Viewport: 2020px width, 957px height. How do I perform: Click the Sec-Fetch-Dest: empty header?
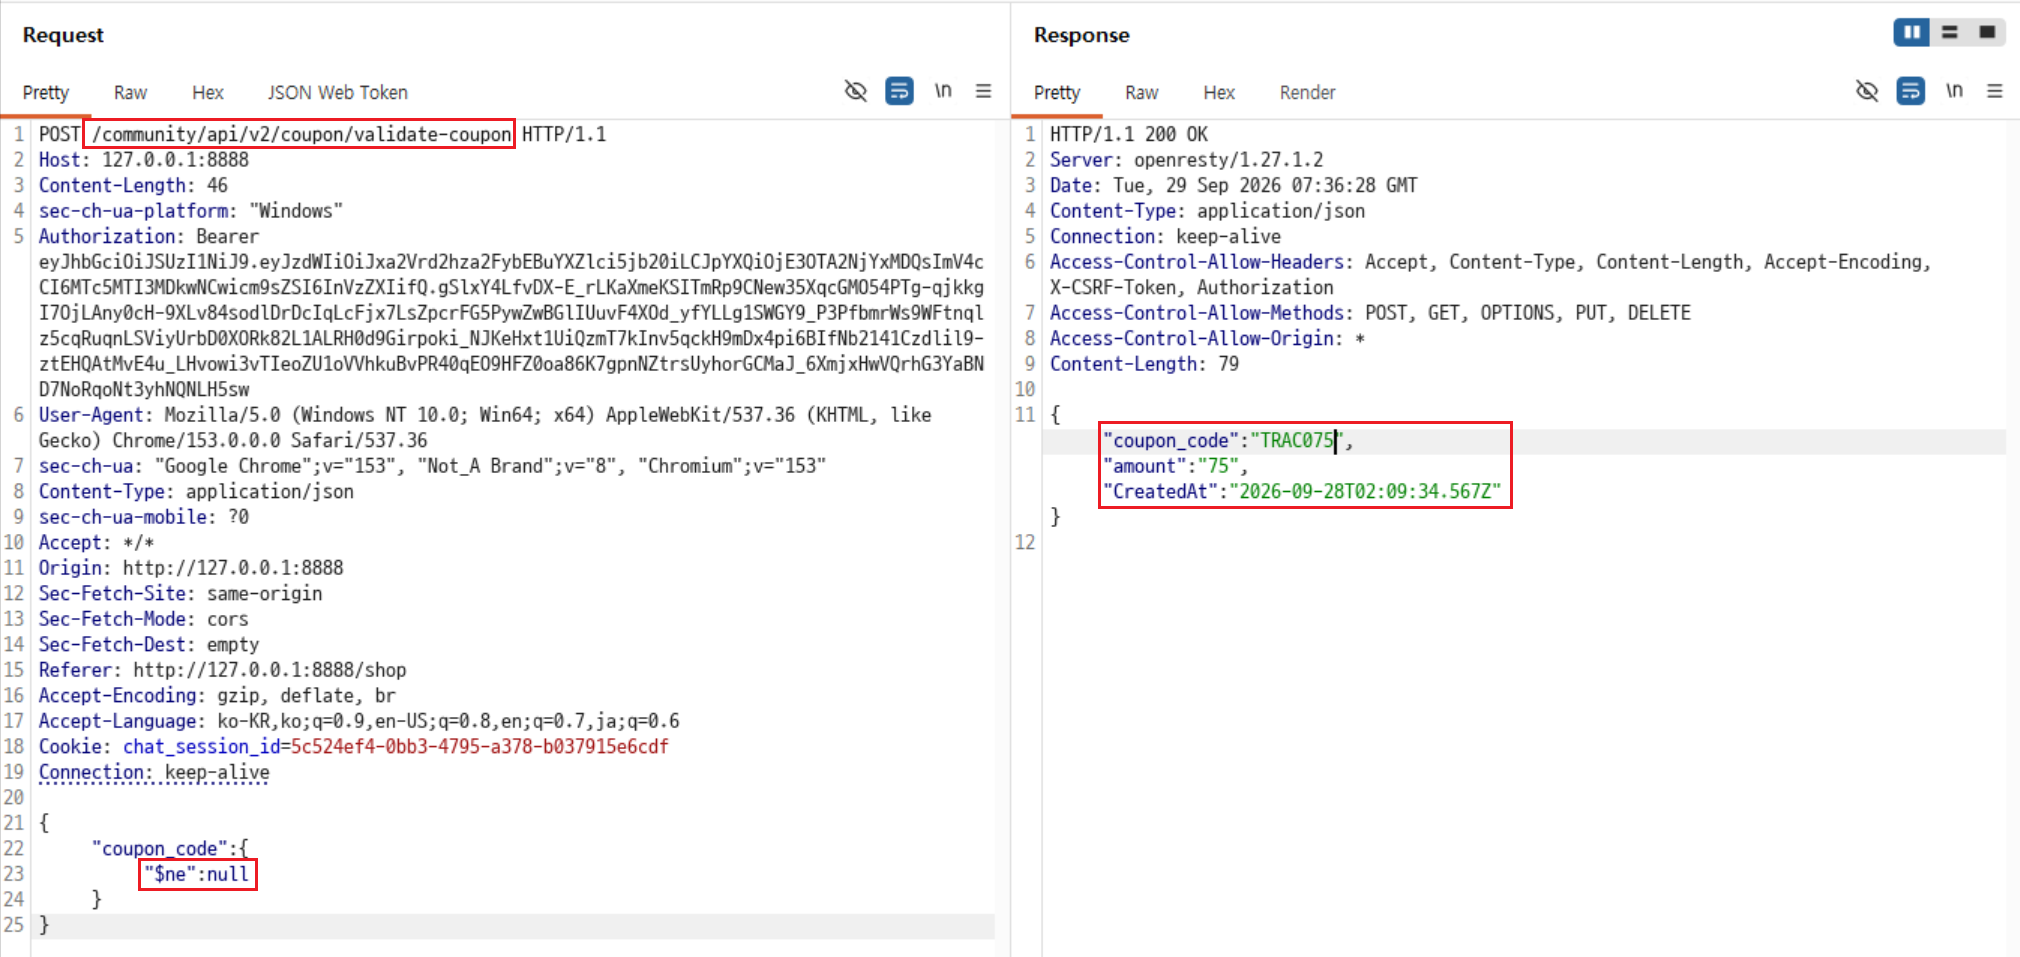pyautogui.click(x=149, y=644)
